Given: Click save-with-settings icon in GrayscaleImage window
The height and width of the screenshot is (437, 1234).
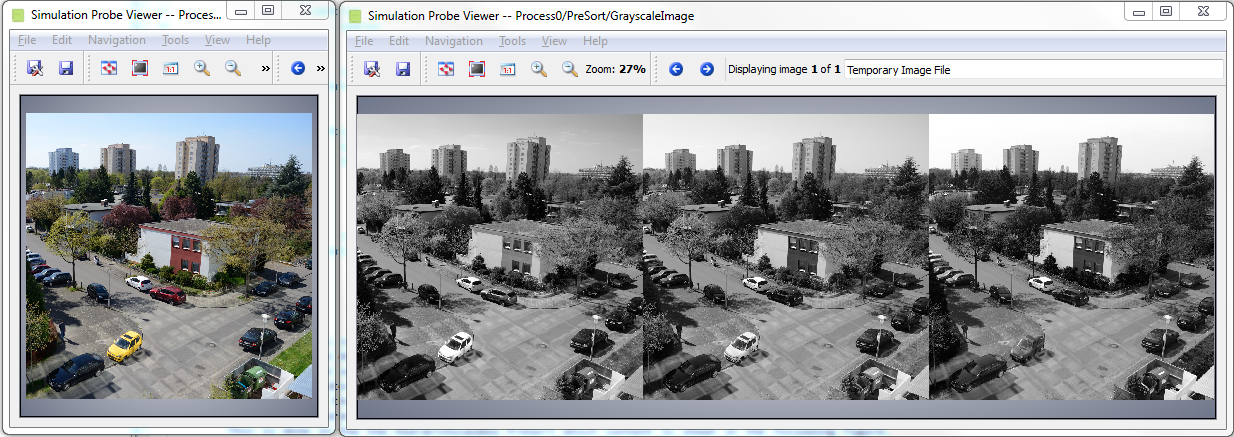Looking at the screenshot, I should 371,69.
